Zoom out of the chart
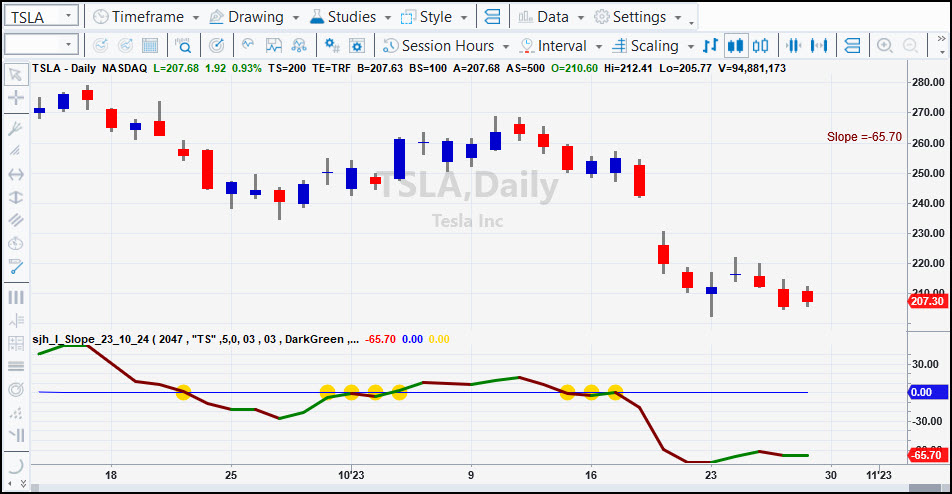 pos(910,46)
